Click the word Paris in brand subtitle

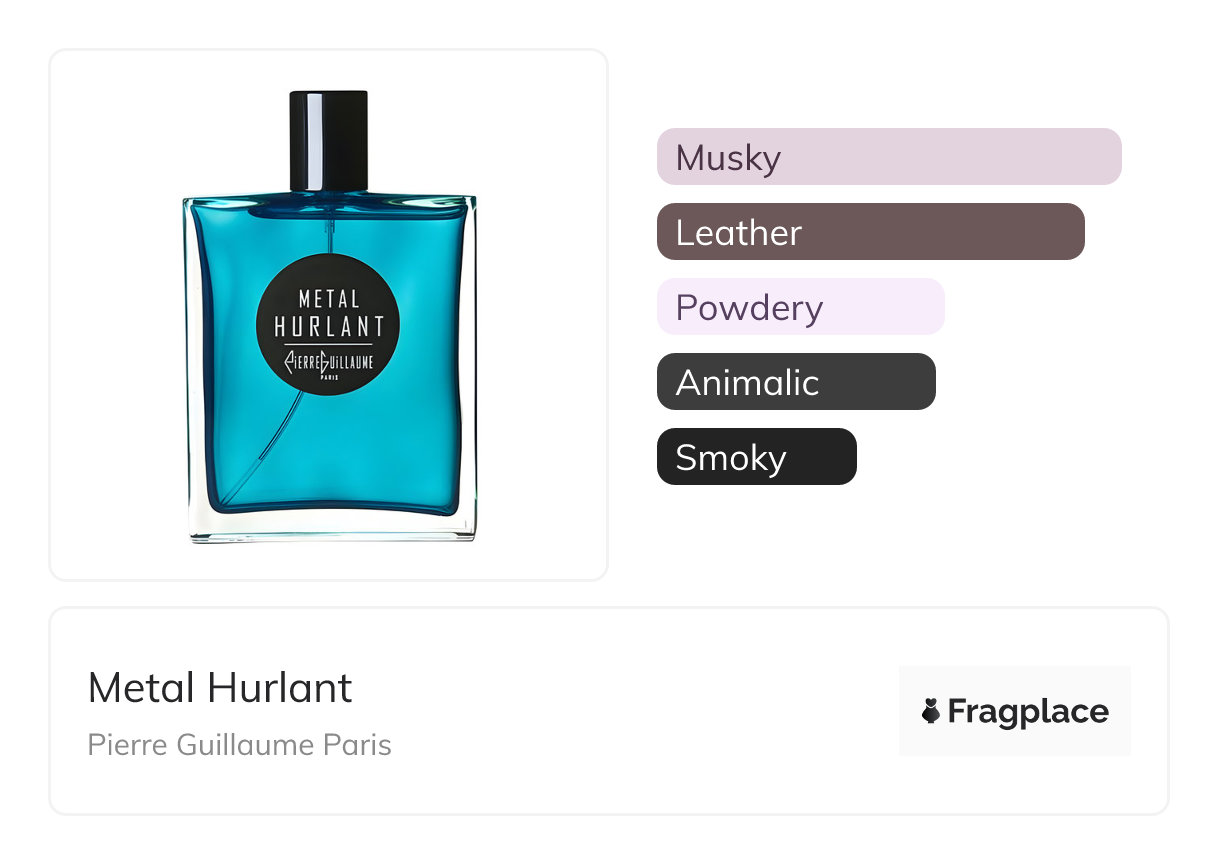(360, 745)
